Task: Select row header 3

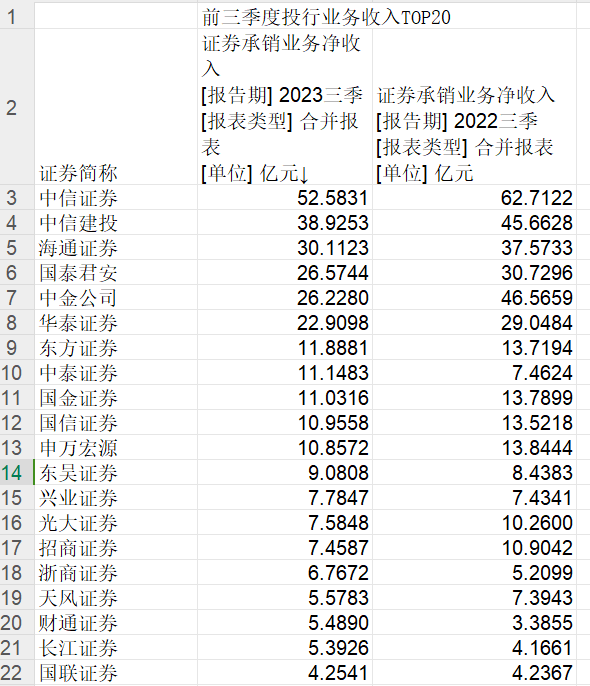Action: click(x=17, y=198)
